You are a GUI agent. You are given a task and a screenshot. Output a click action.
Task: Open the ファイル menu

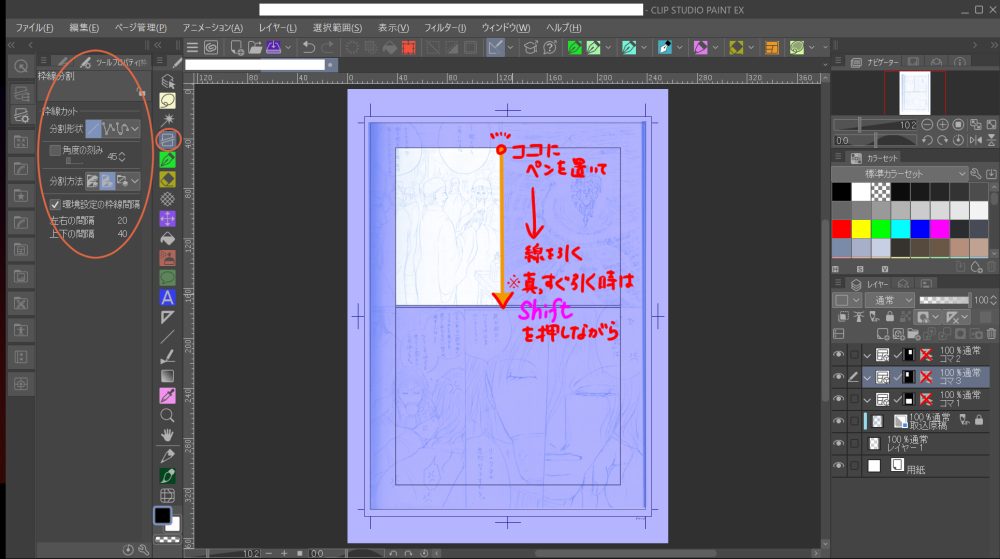[34, 27]
